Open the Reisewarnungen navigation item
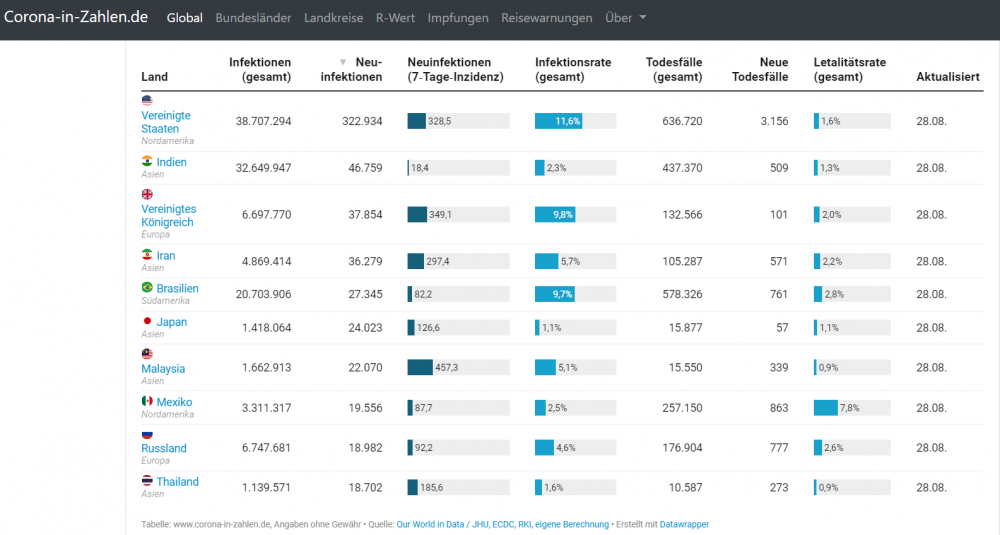The height and width of the screenshot is (535, 1000). [x=546, y=18]
